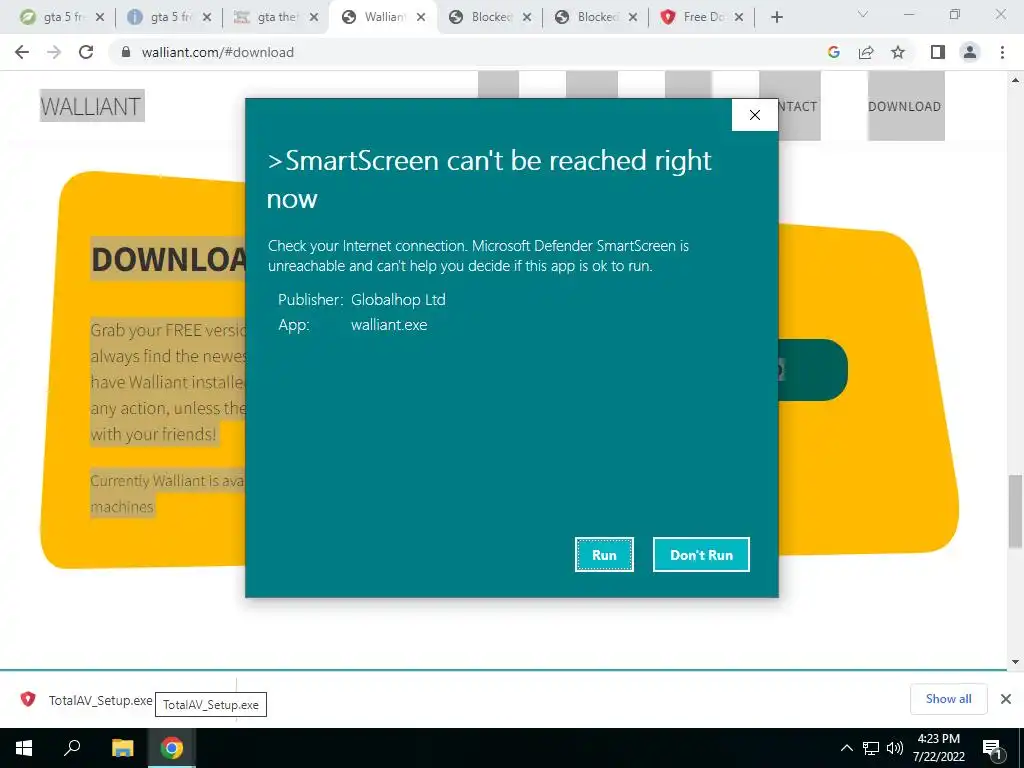1024x768 pixels.
Task: Click the WALLIANT site logo
Action: 92,106
